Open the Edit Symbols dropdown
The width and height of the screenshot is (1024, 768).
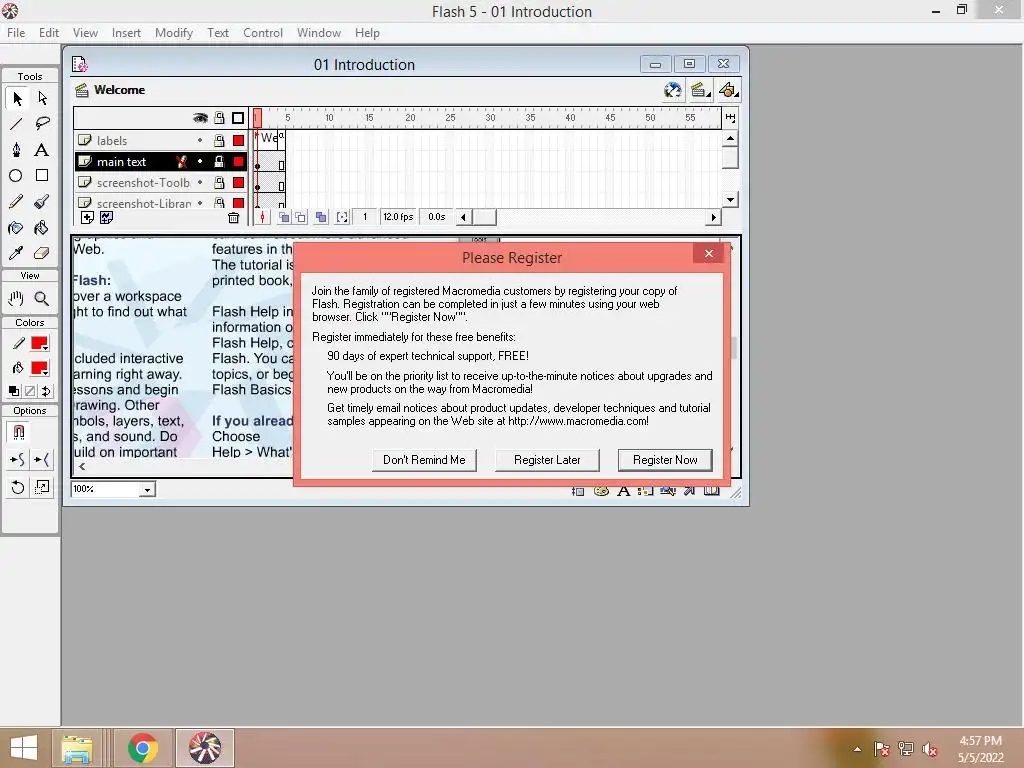pyautogui.click(x=728, y=91)
